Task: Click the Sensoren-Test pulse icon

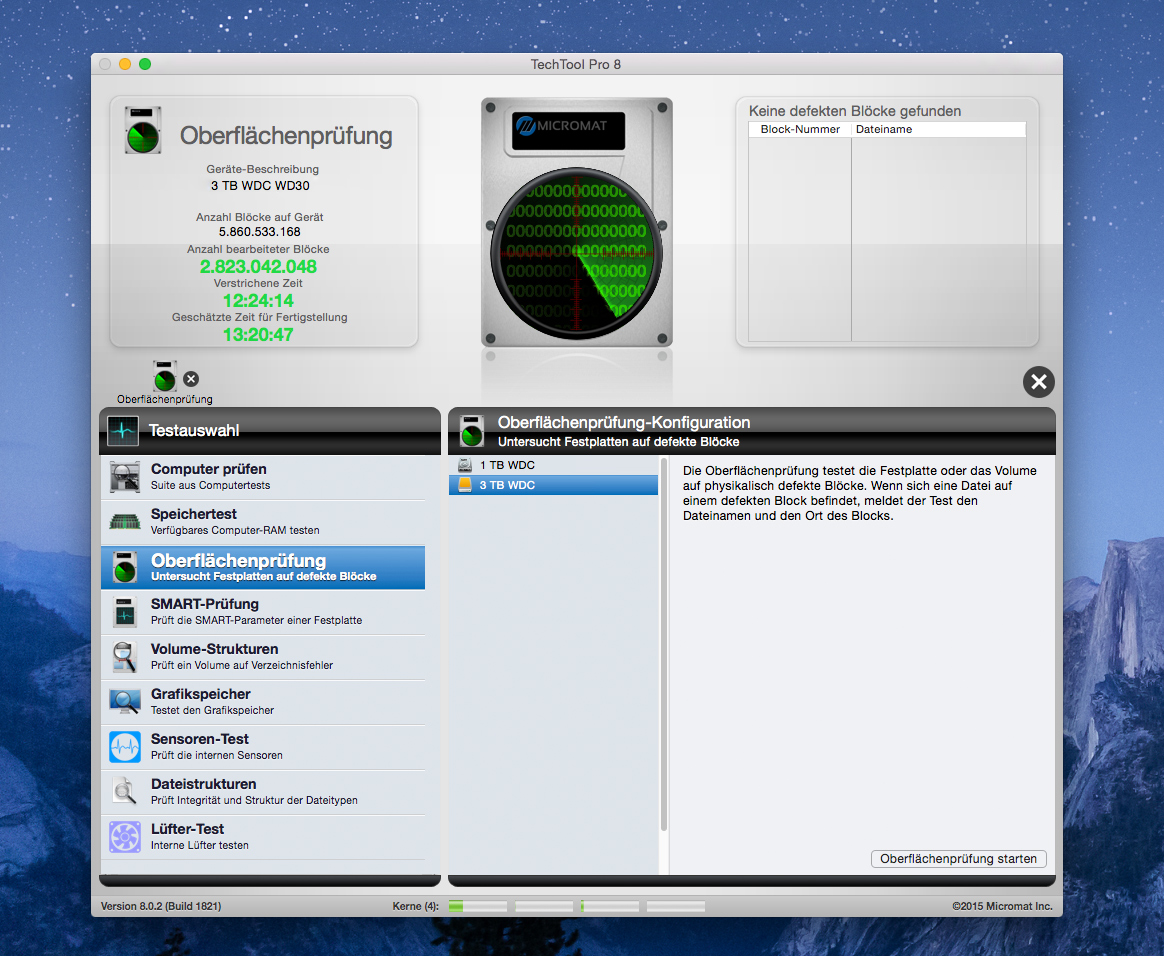Action: point(125,747)
